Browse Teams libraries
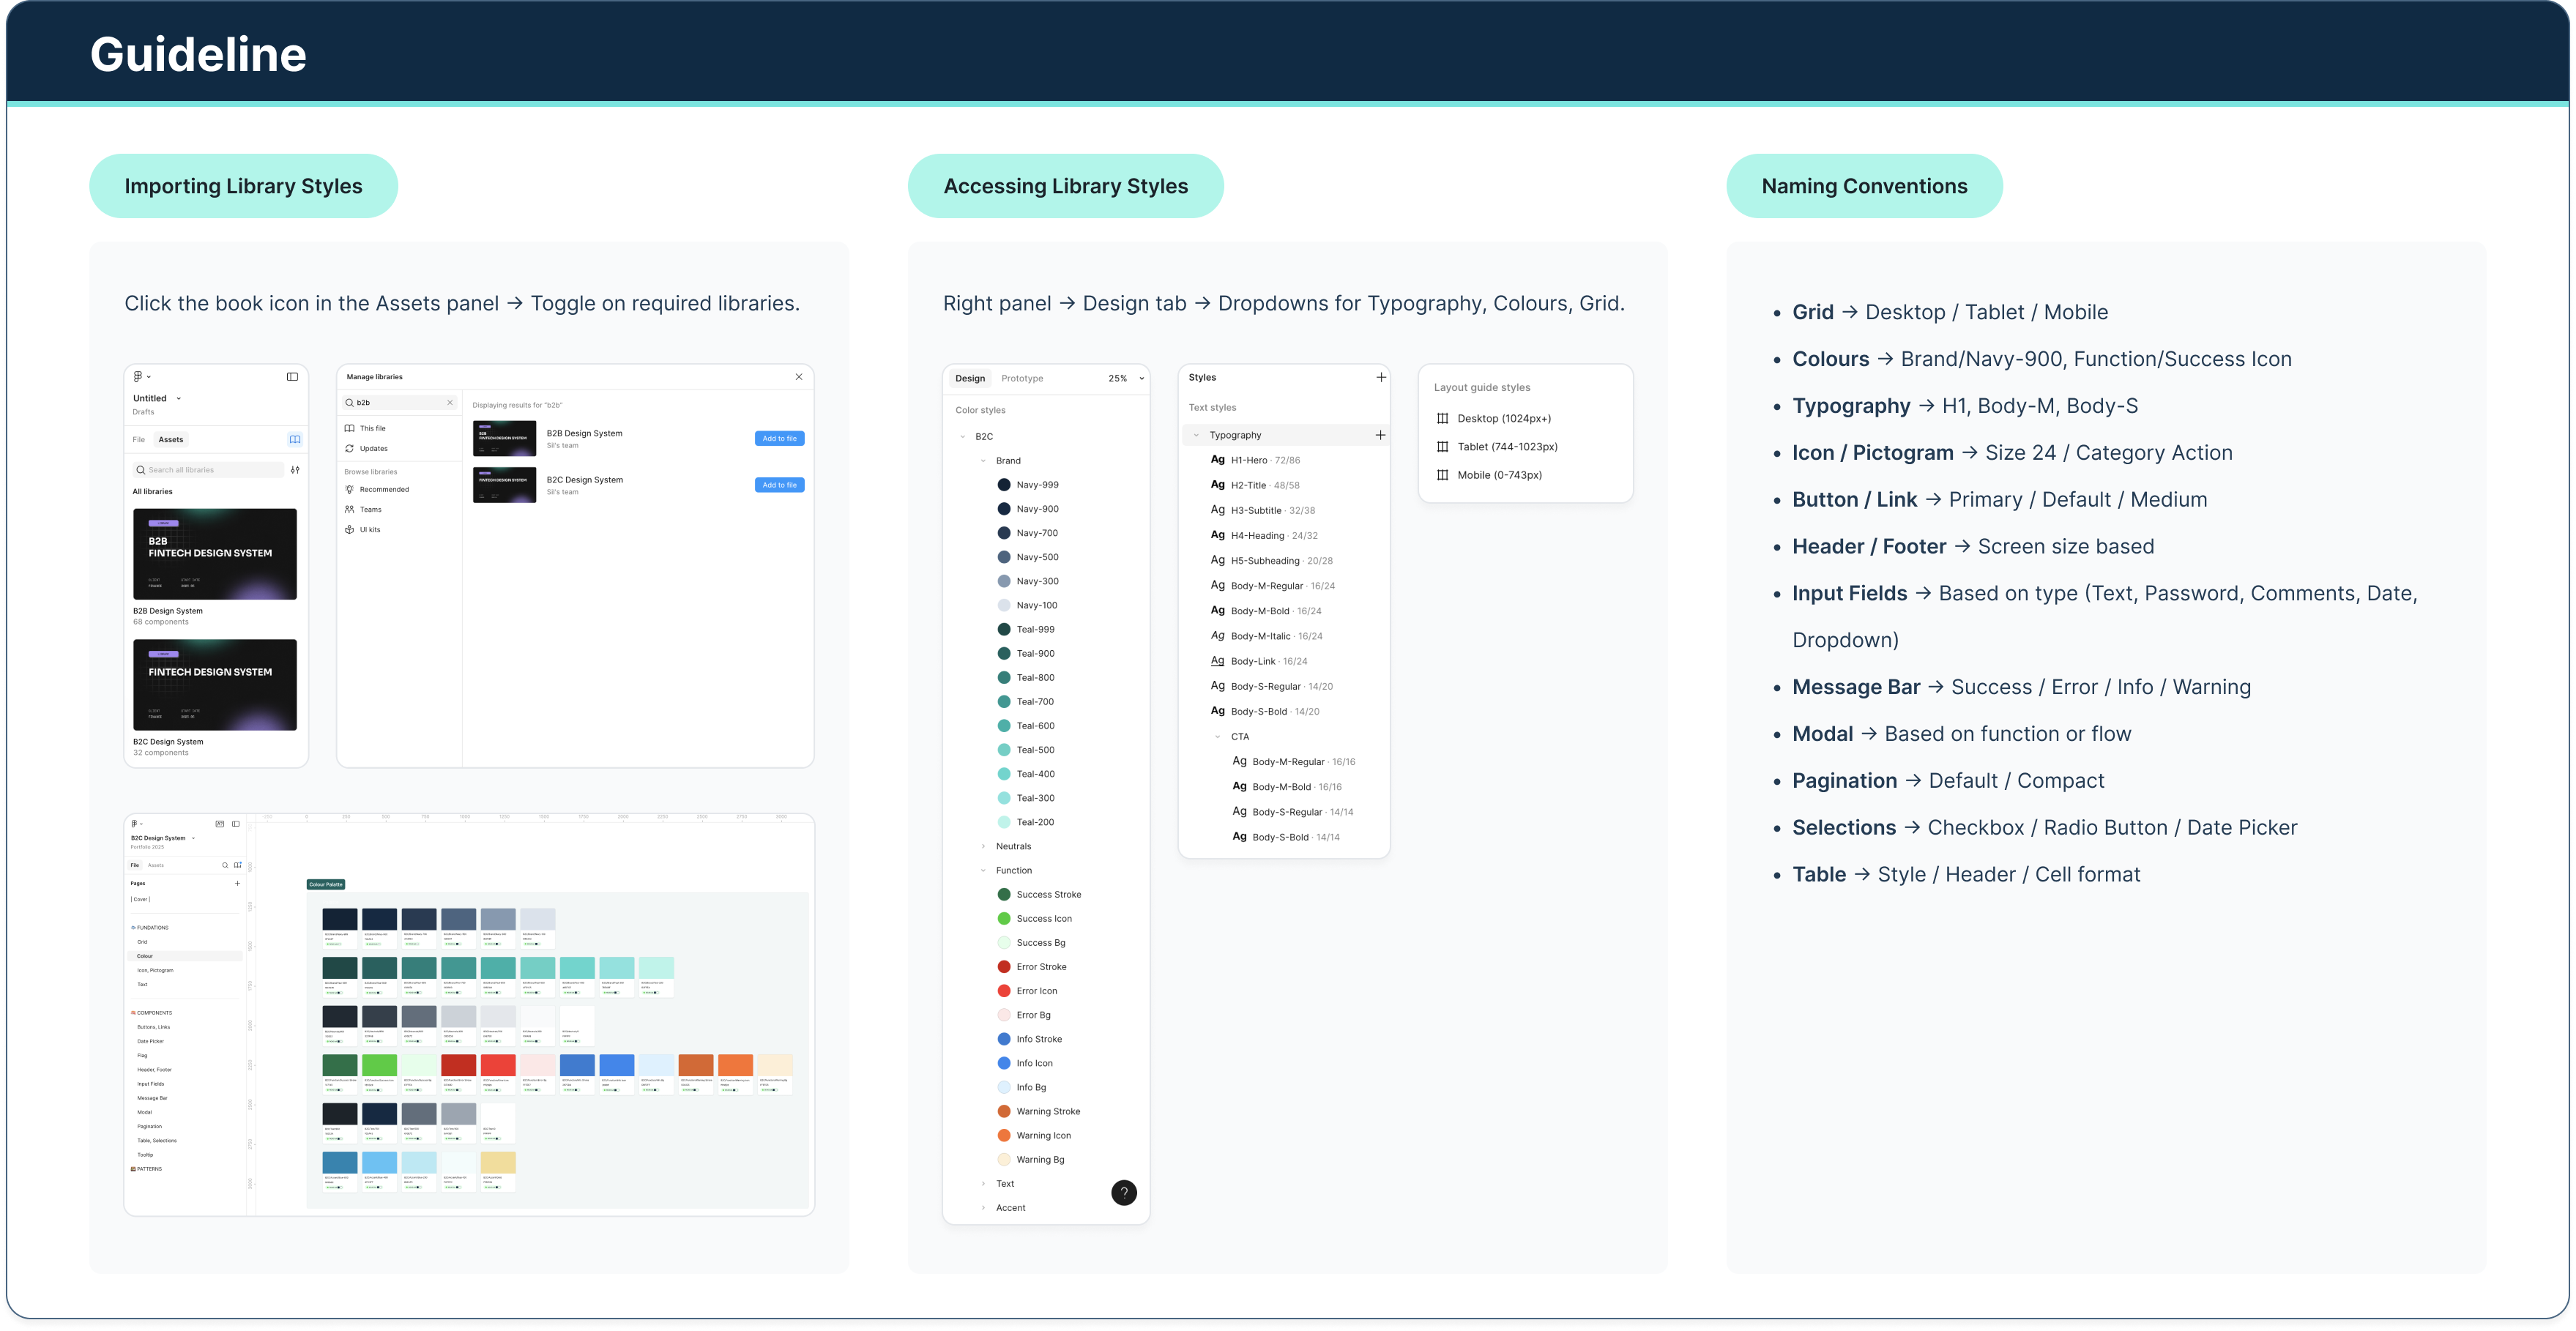 click(363, 509)
